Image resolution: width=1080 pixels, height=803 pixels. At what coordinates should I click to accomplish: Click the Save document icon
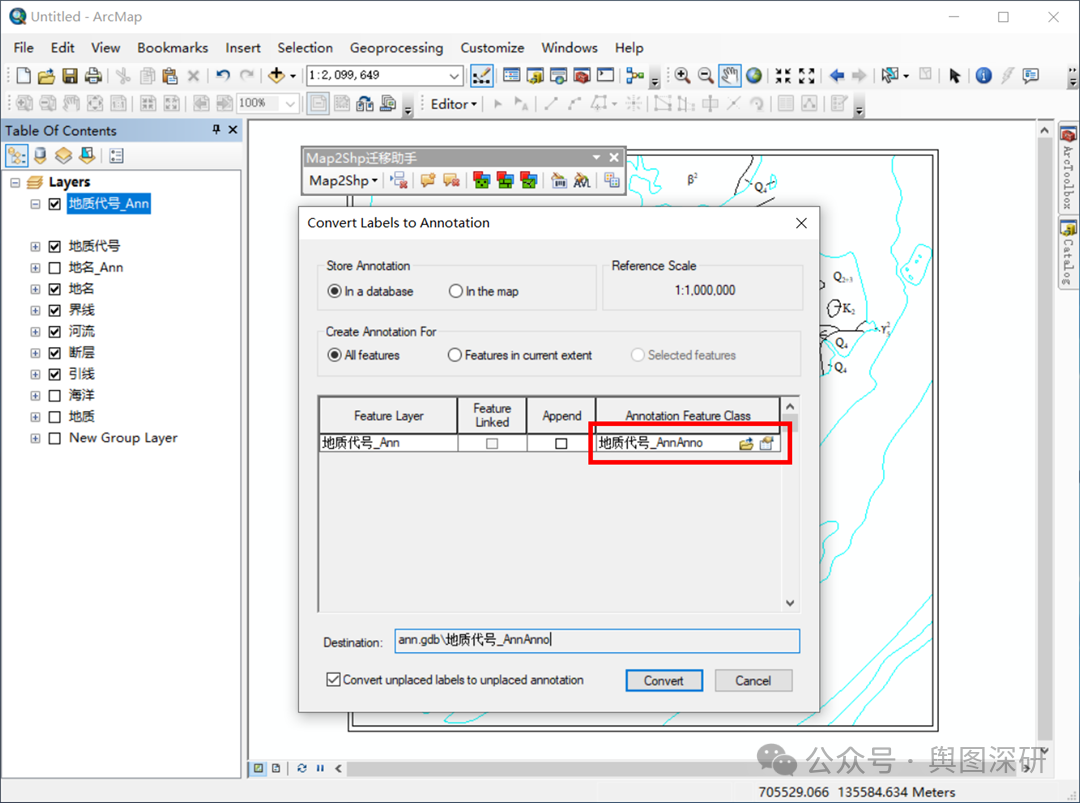70,76
